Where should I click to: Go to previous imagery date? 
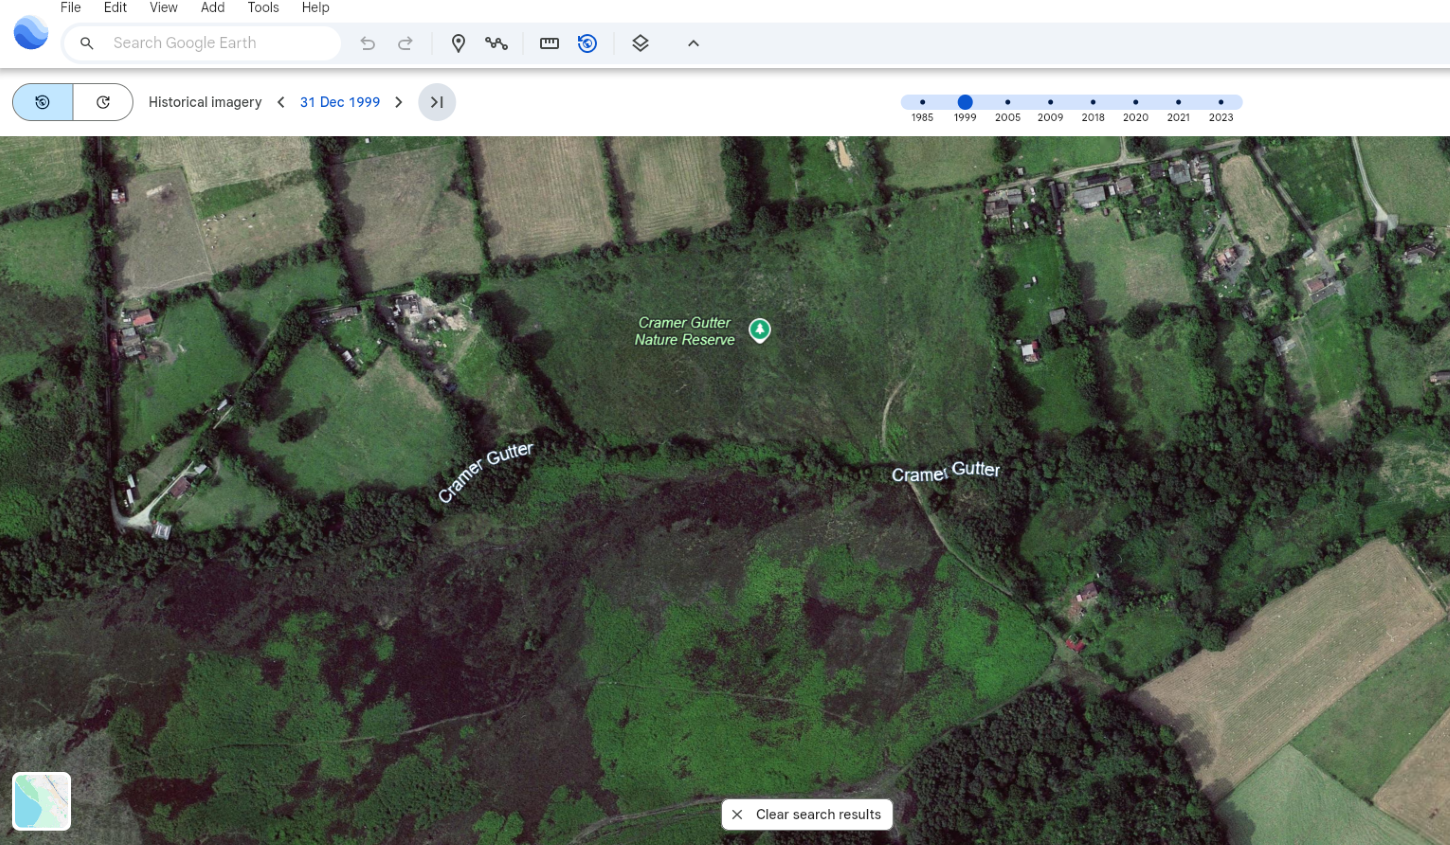pyautogui.click(x=281, y=102)
